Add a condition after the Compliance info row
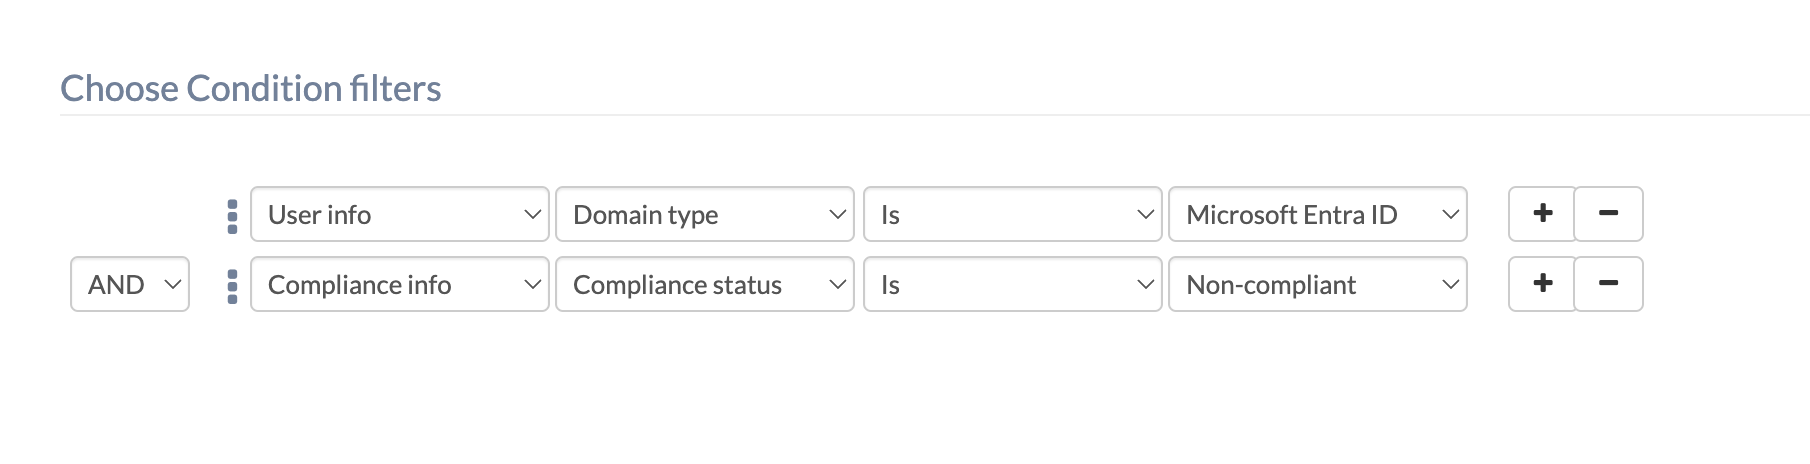 pyautogui.click(x=1542, y=284)
